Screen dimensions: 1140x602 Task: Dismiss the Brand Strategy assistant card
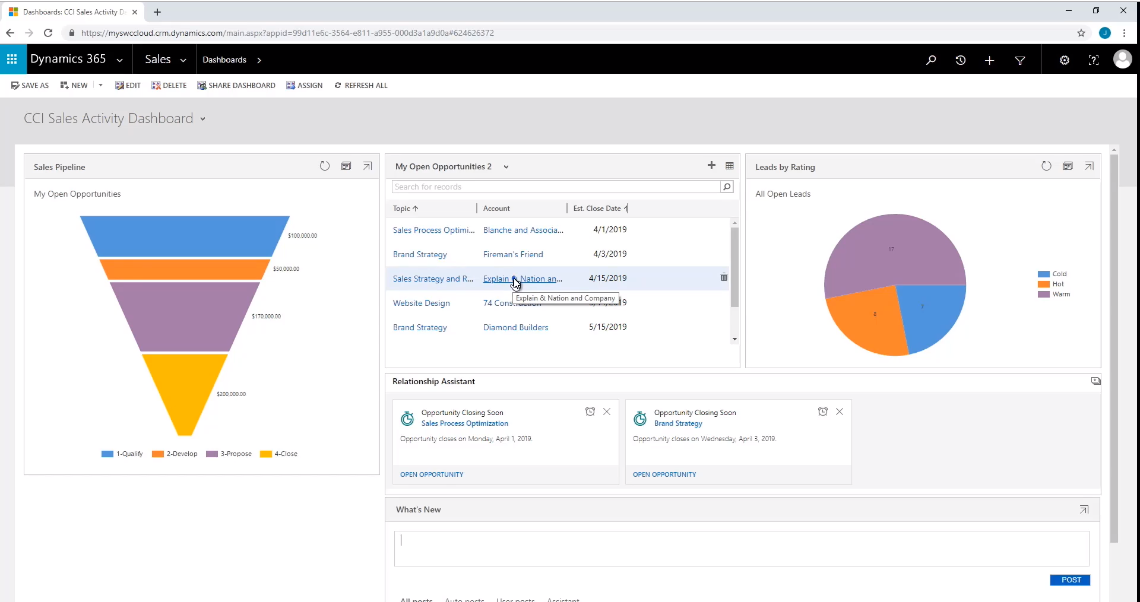pyautogui.click(x=839, y=412)
